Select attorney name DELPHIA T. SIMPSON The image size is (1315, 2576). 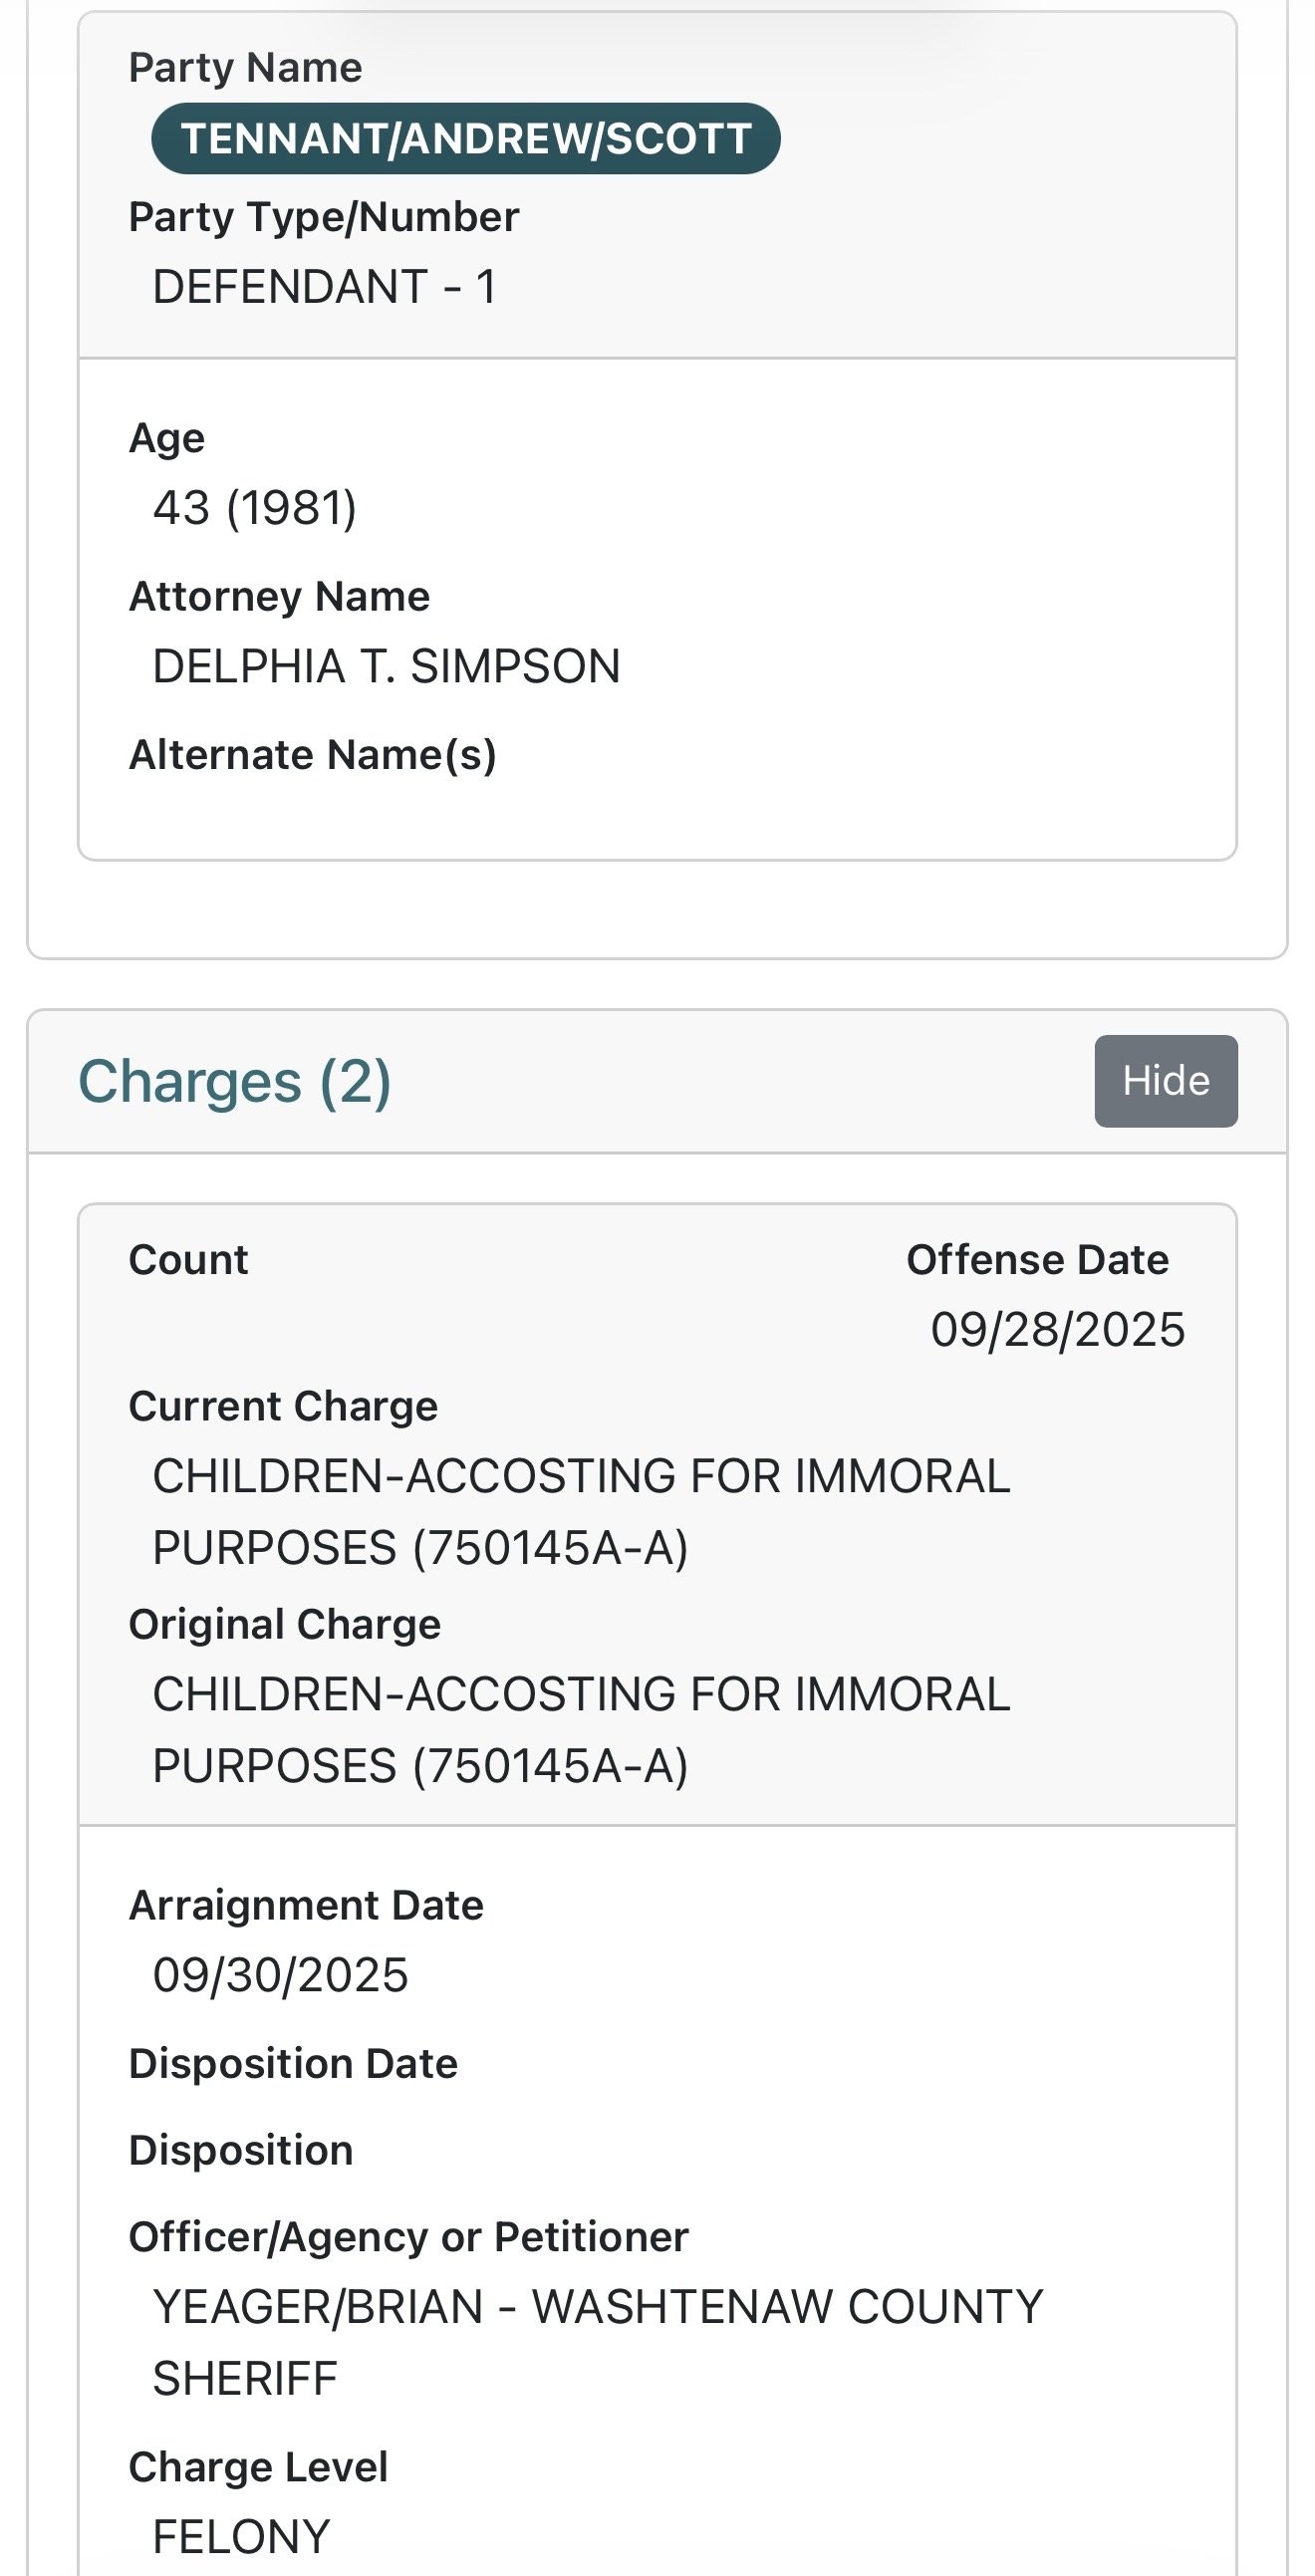pos(386,667)
